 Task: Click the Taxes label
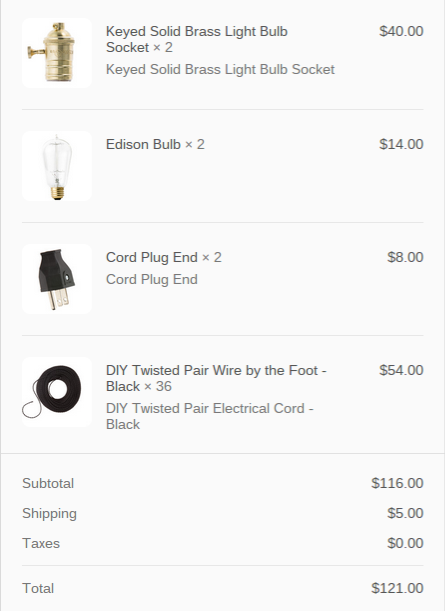[x=41, y=543]
